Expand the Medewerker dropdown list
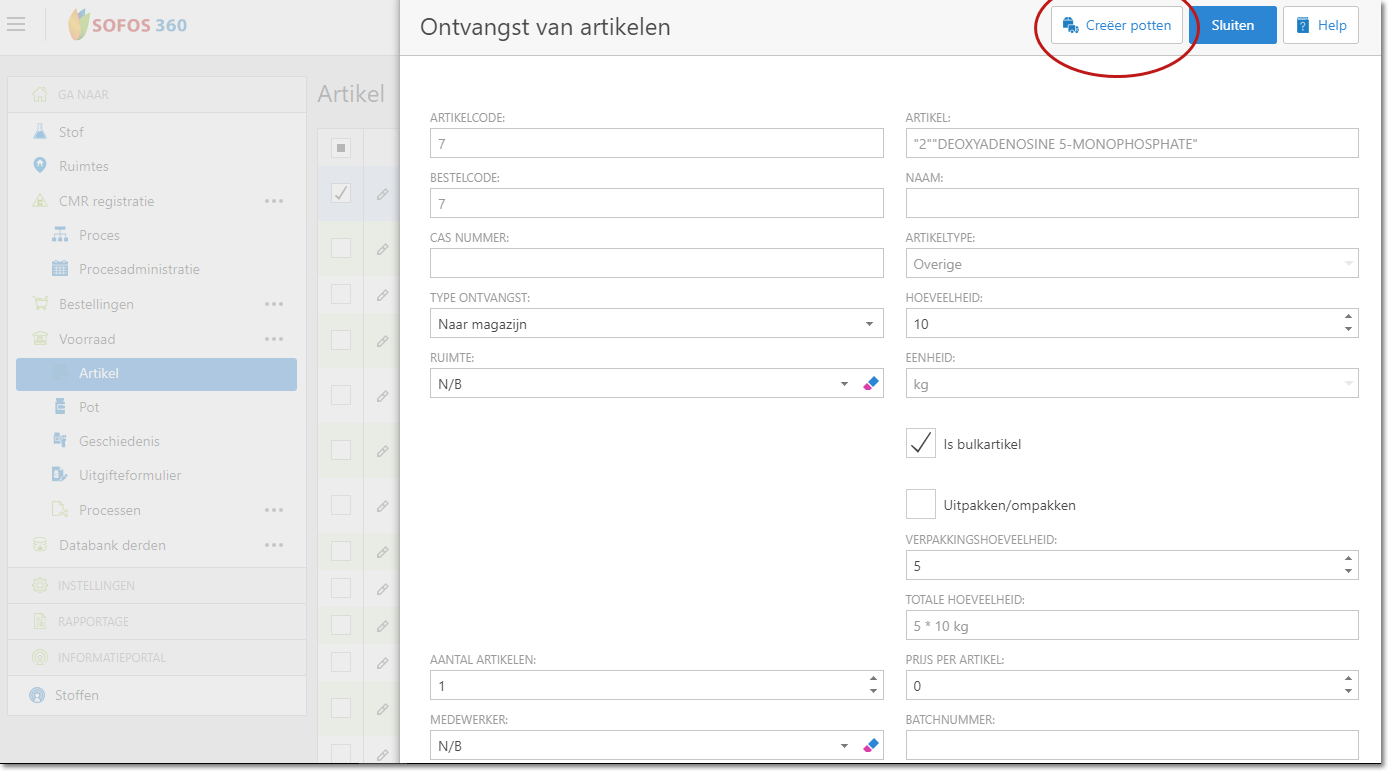 (x=844, y=746)
